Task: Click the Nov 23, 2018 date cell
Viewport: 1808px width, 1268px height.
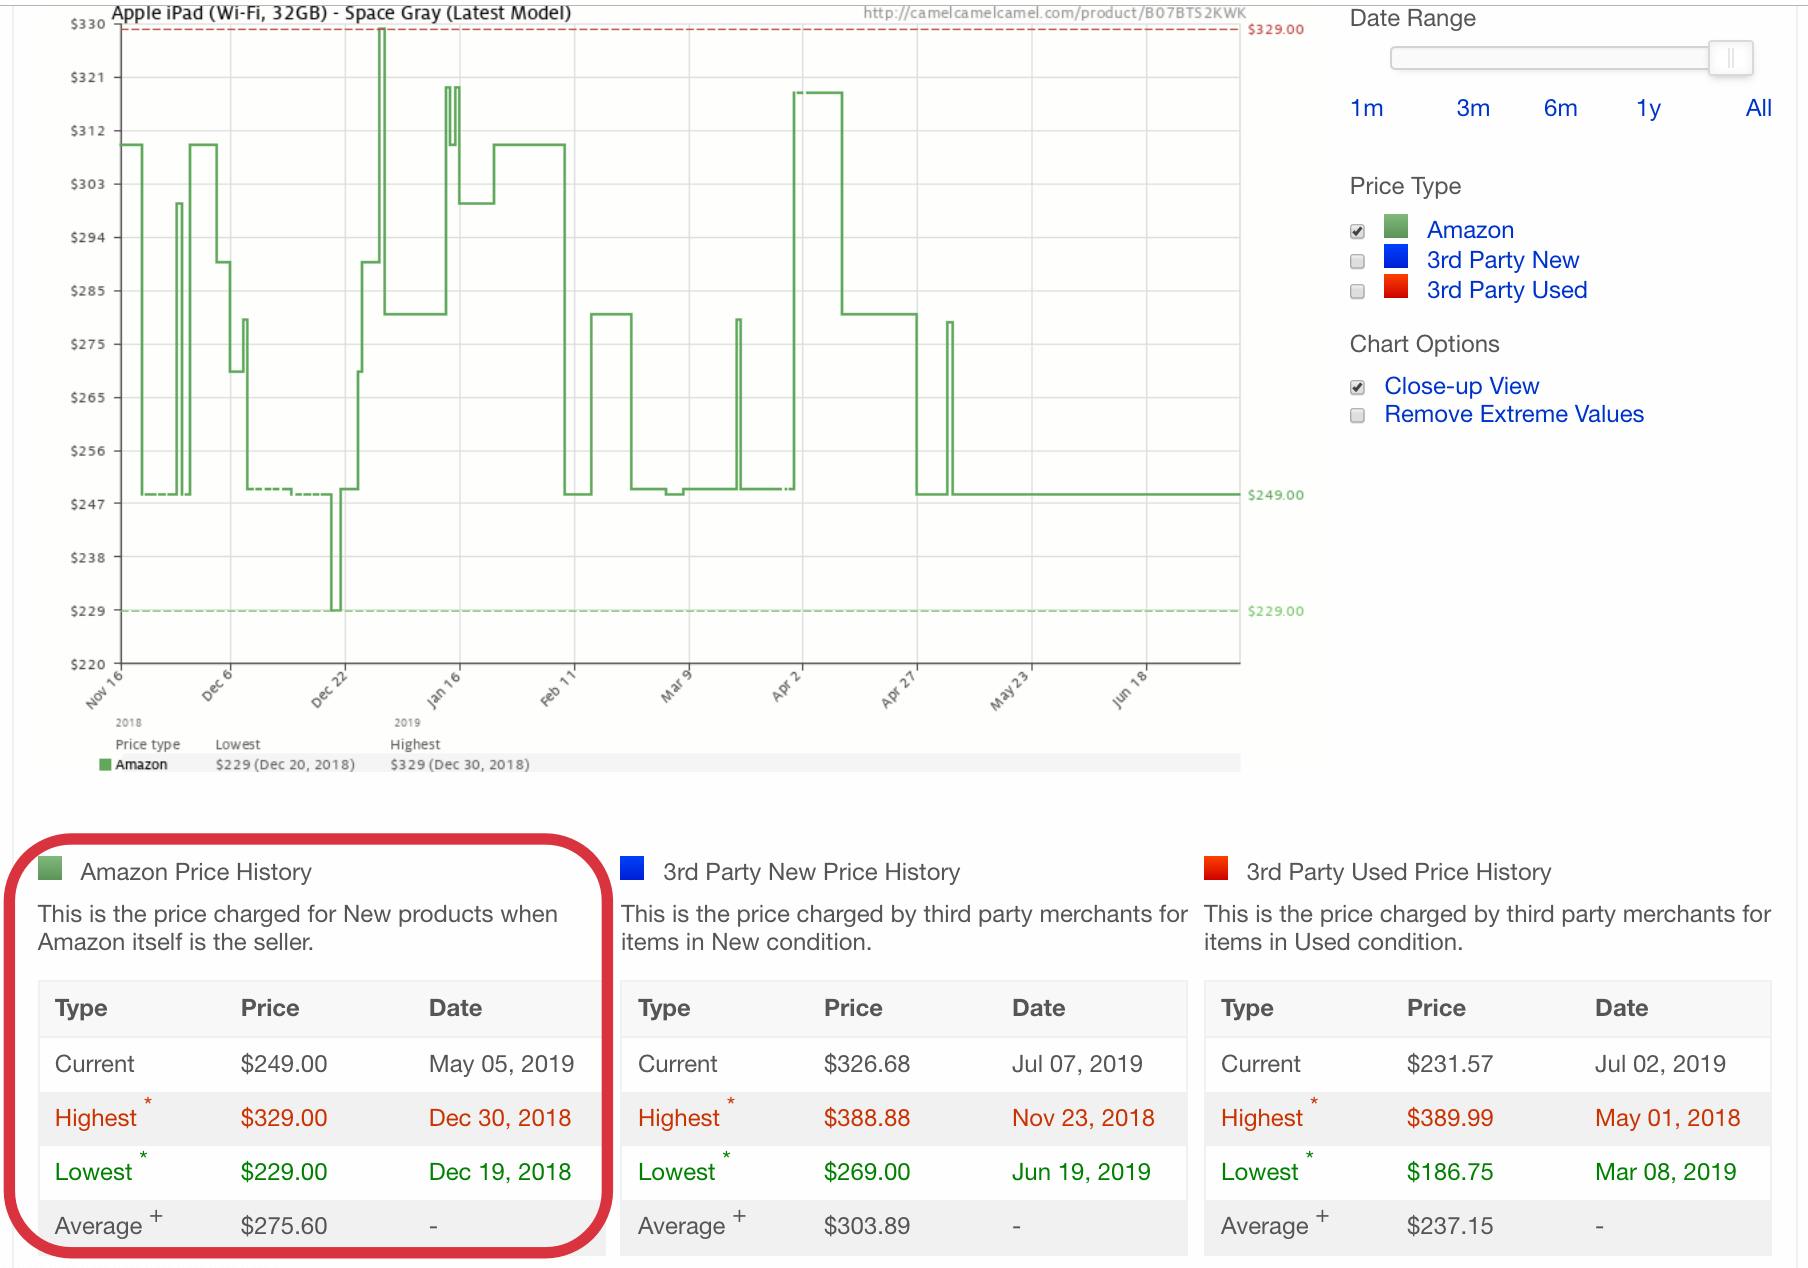Action: (1083, 1118)
